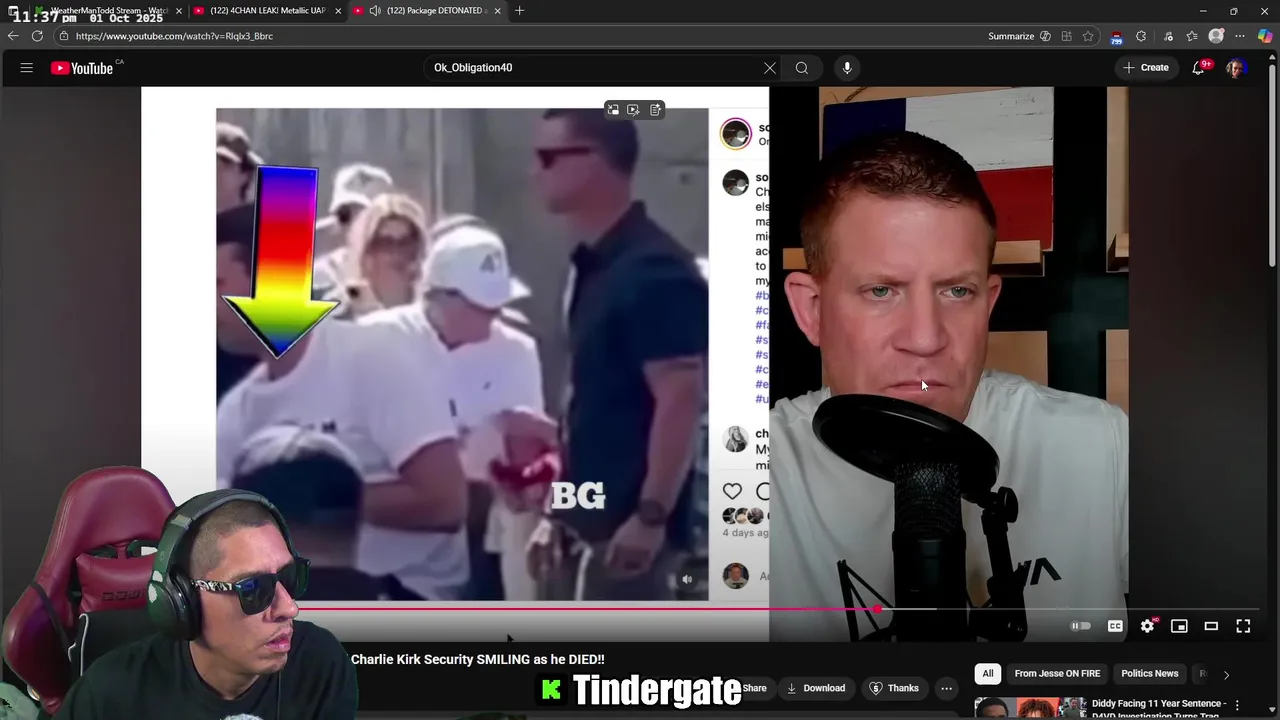Select the All filter chip
This screenshot has height=720, width=1280.
click(988, 674)
